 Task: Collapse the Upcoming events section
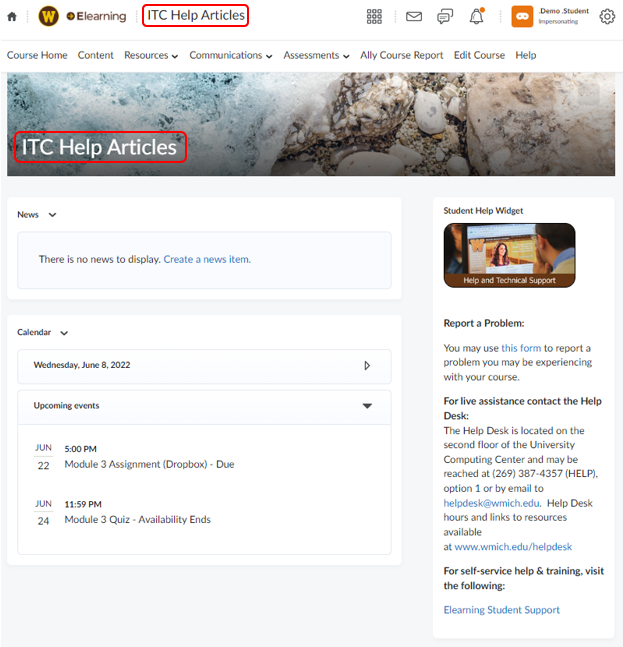click(367, 406)
